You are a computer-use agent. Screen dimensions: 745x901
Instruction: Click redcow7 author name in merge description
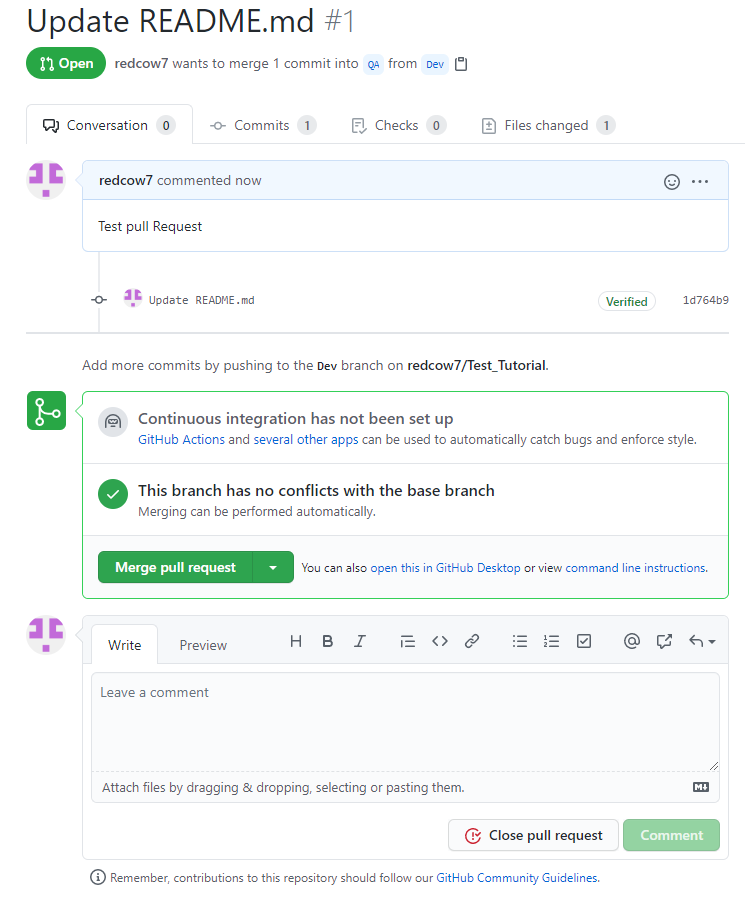point(141,63)
